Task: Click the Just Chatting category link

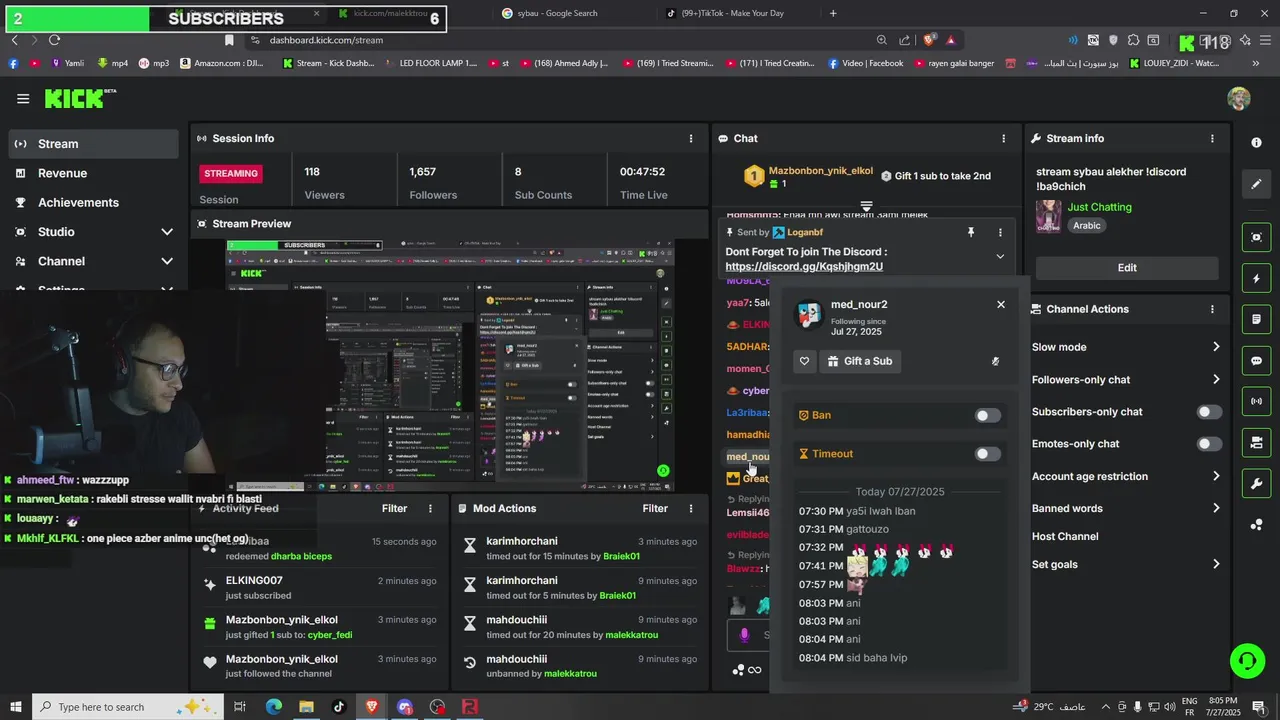Action: coord(1100,207)
